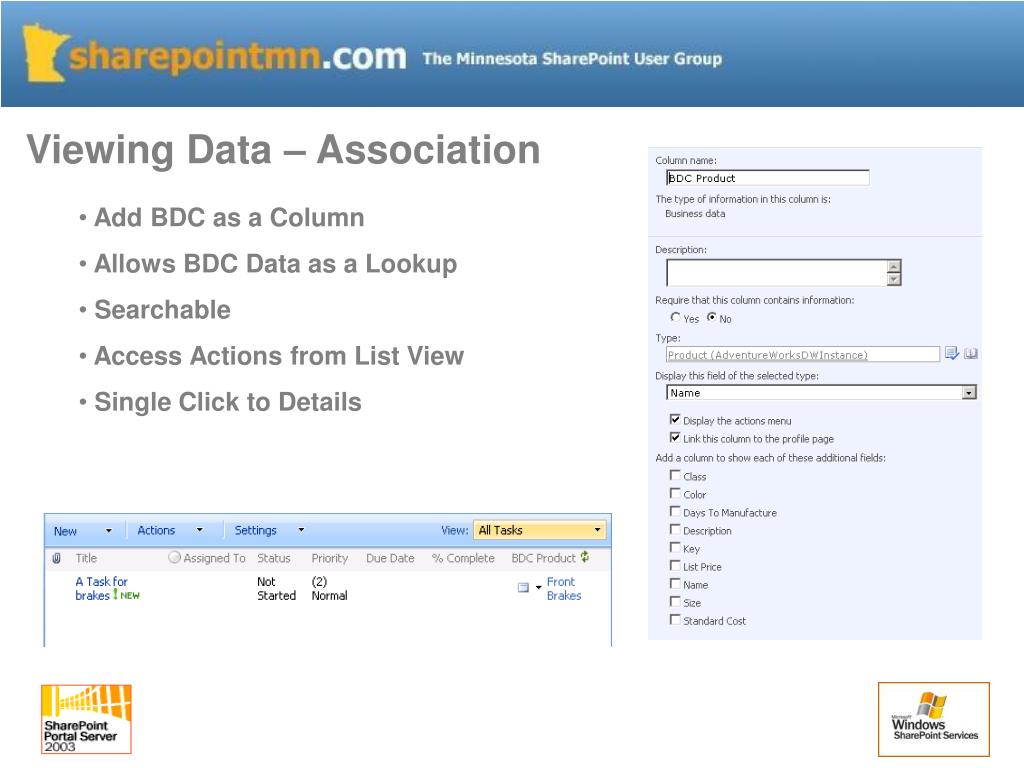Open the Front Brakes actions dropdown arrow
The width and height of the screenshot is (1024, 768).
click(x=539, y=588)
